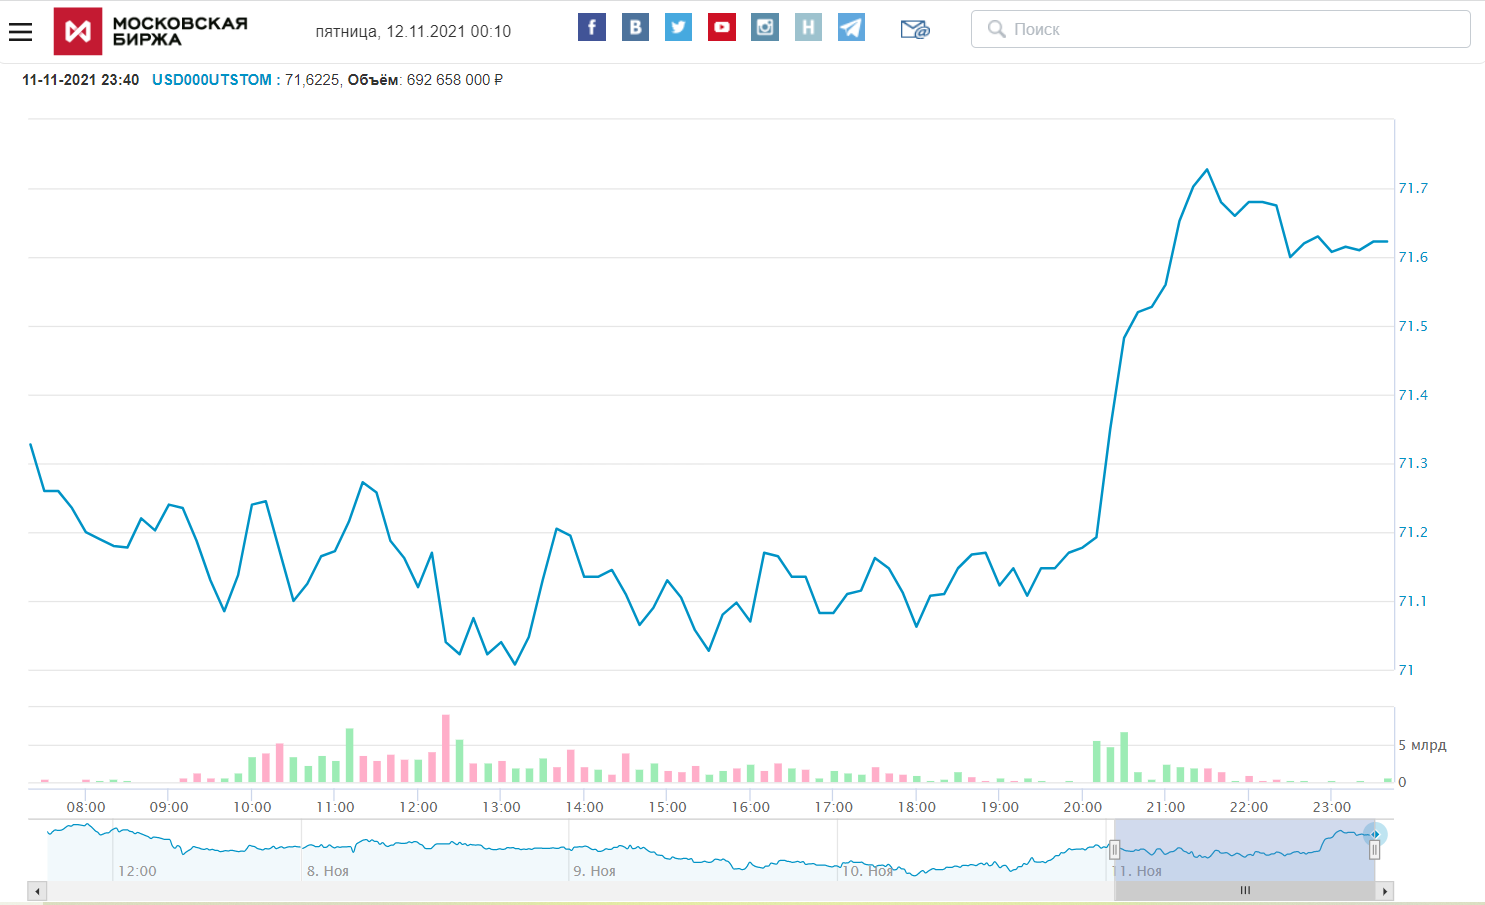Click the Moscow Exchange logo

[x=150, y=31]
